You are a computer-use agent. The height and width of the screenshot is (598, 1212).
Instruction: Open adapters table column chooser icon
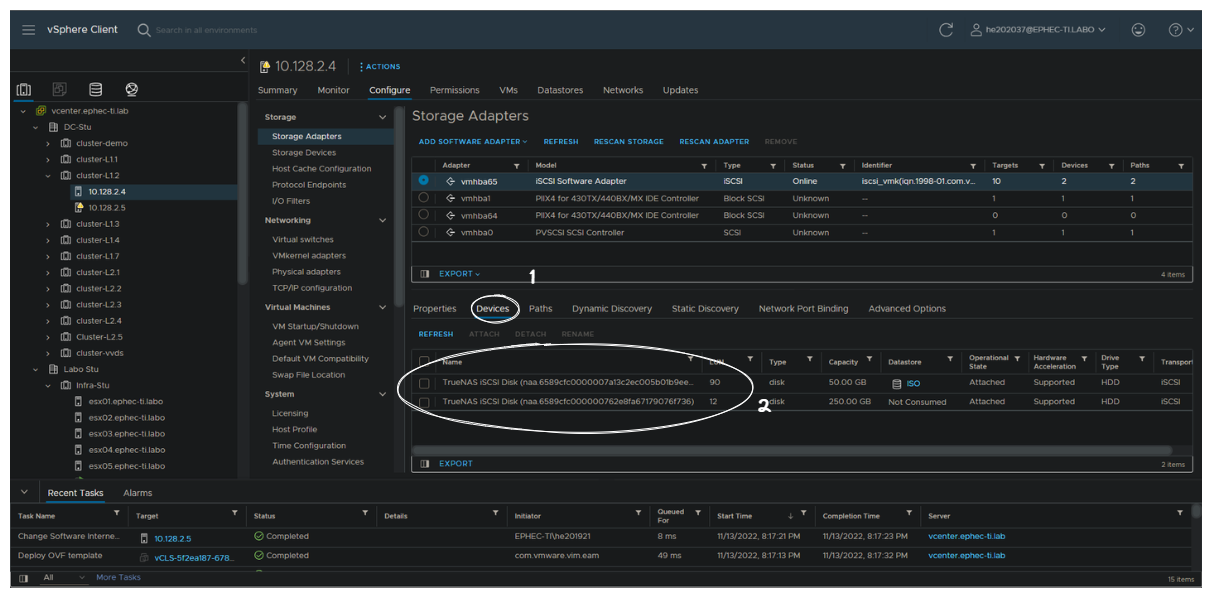(x=425, y=274)
